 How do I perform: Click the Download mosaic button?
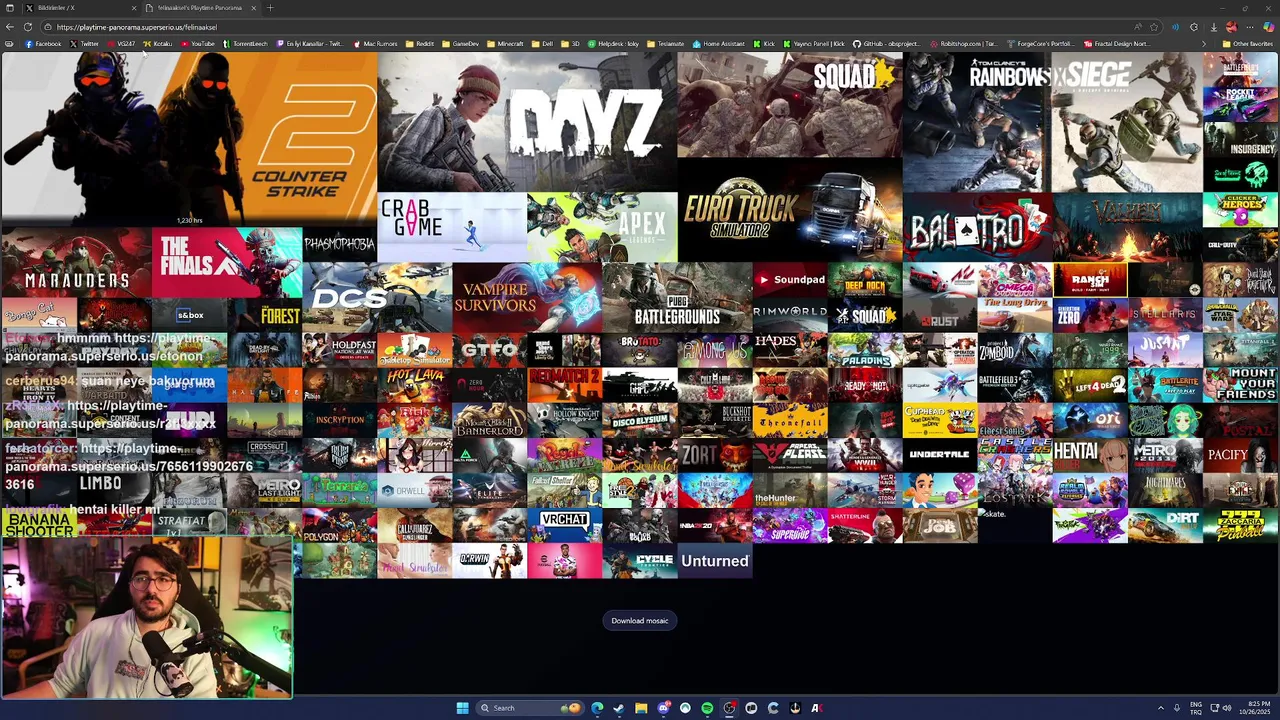[x=640, y=620]
